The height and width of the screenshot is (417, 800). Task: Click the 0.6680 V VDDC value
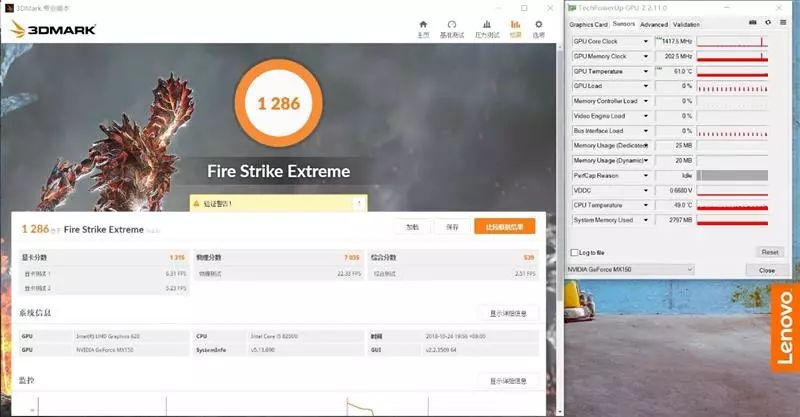681,190
